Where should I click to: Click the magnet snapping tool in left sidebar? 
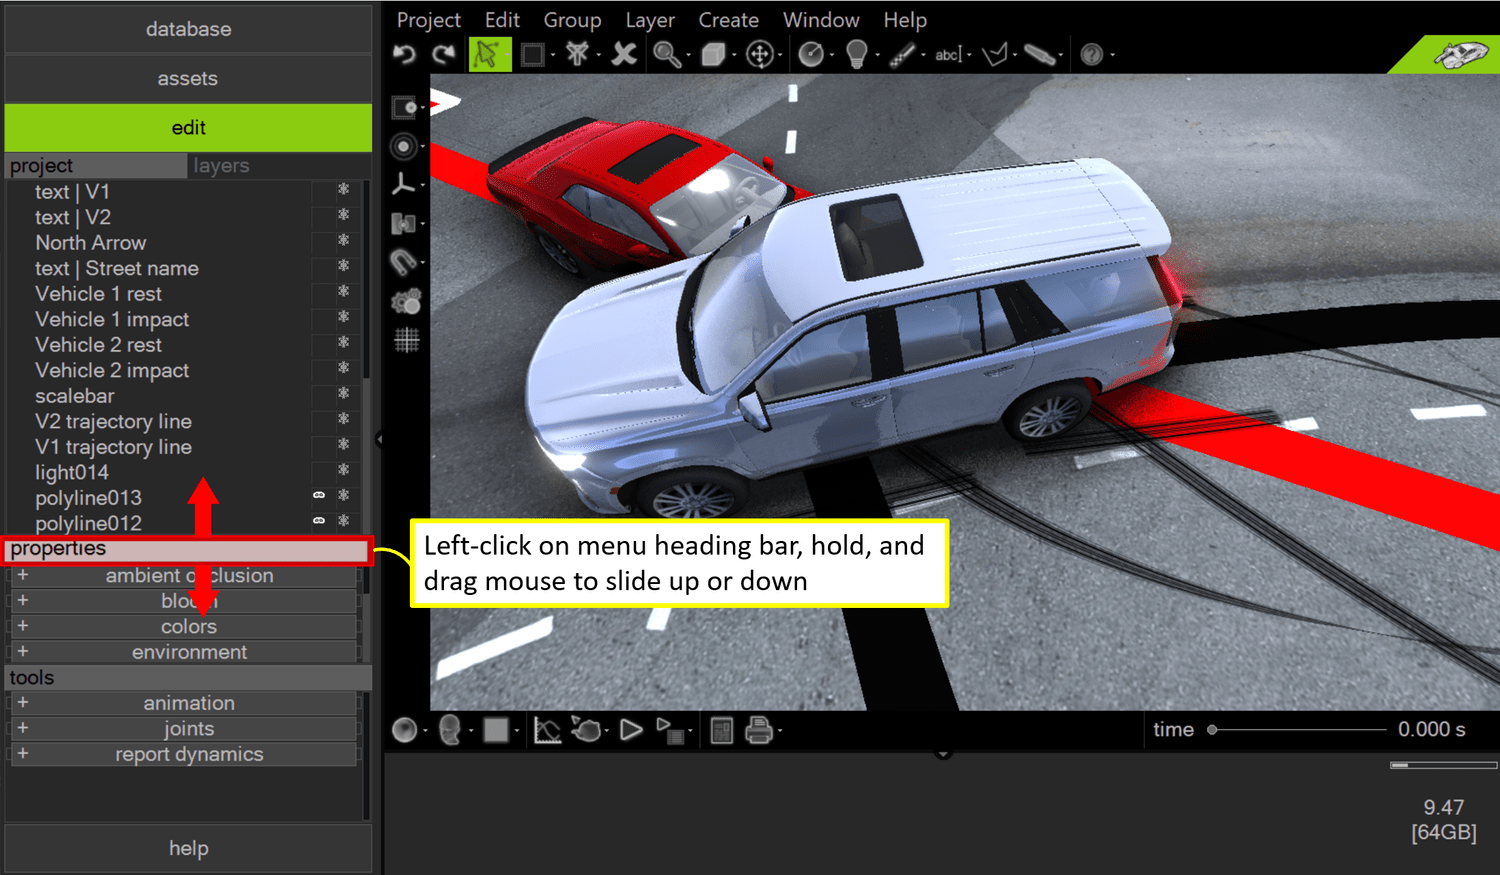pyautogui.click(x=405, y=261)
